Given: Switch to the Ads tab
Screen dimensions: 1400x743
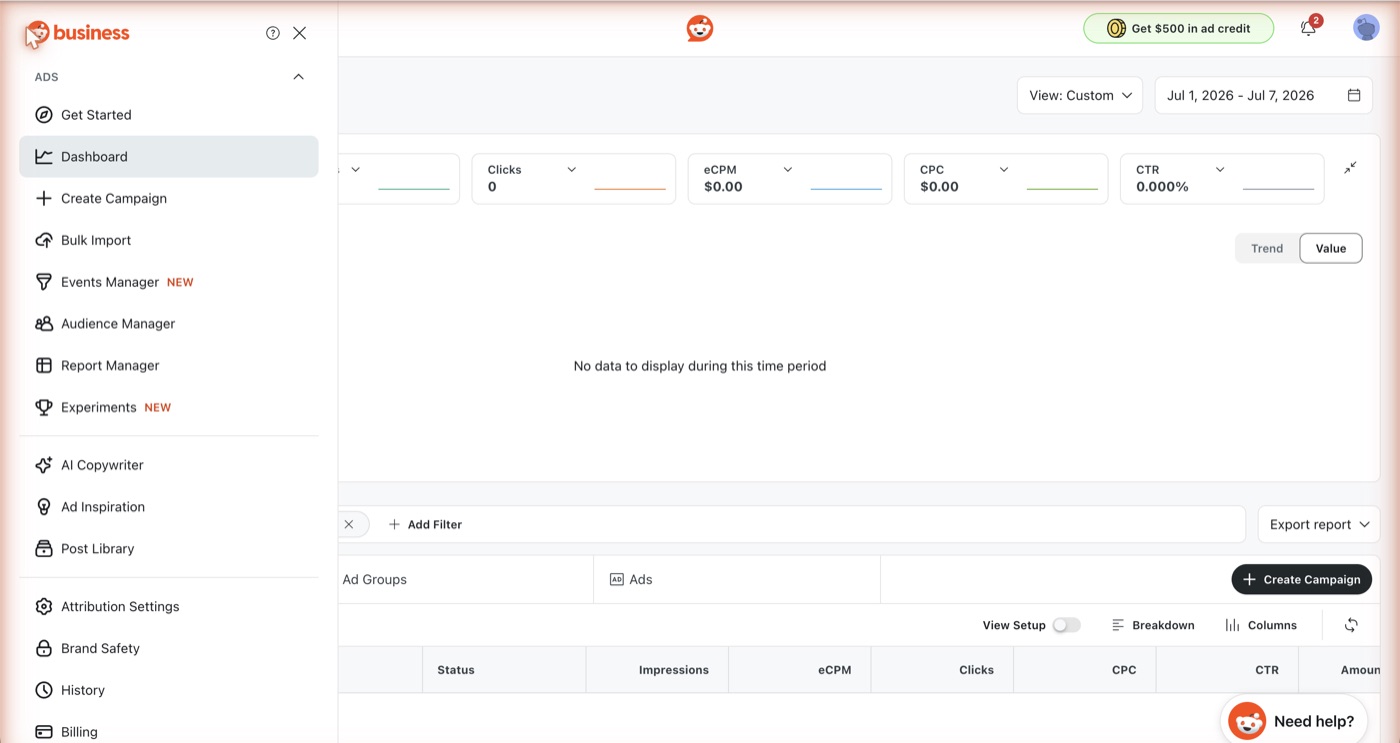Looking at the screenshot, I should coord(737,580).
